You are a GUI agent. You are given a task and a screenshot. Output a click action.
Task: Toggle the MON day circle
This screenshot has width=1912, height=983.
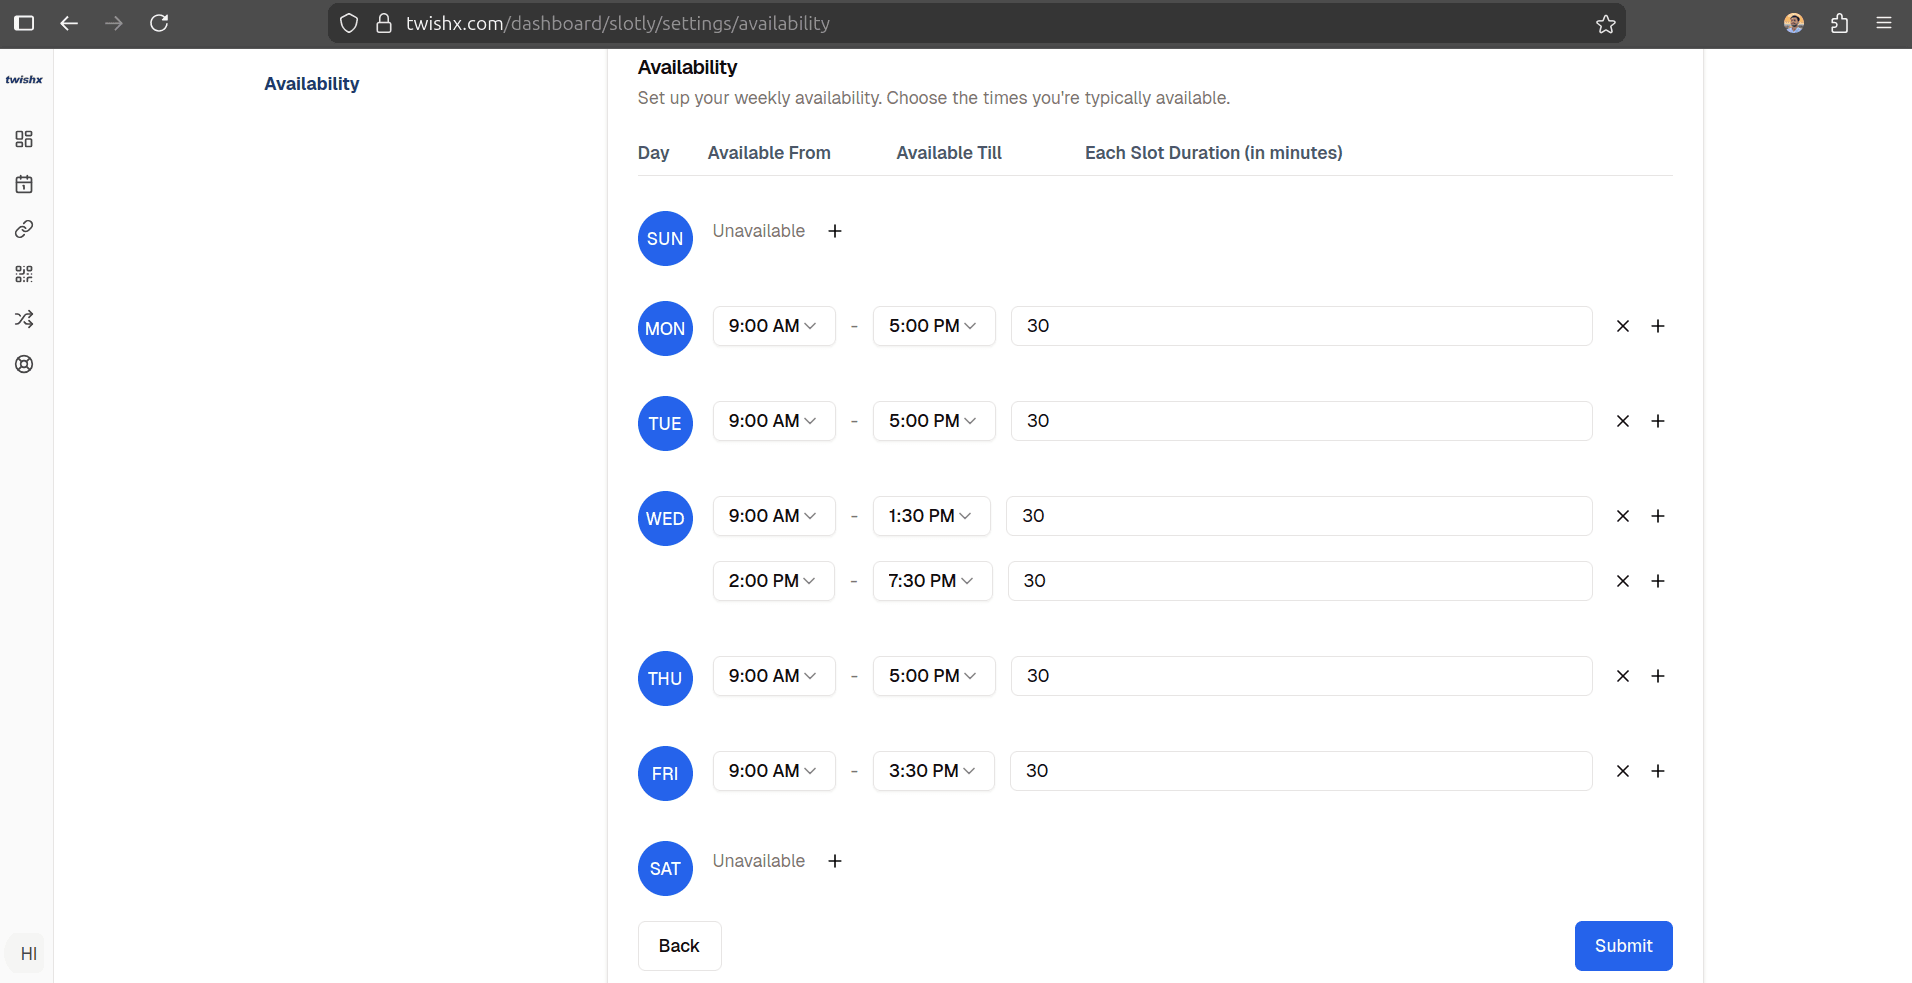point(665,328)
